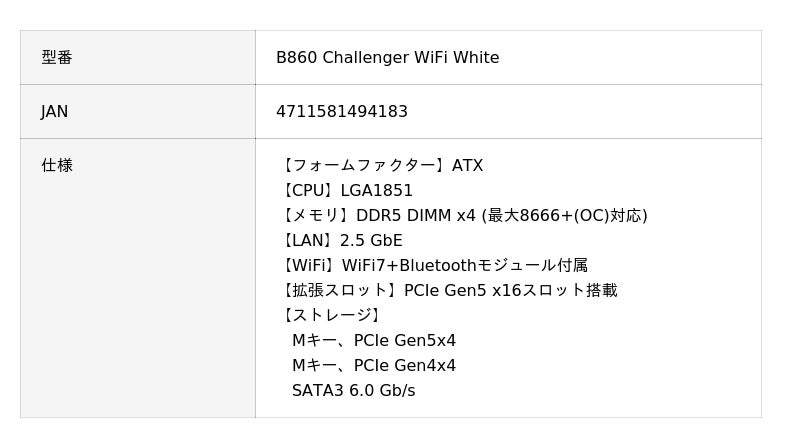
Task: Select the B860 Challenger WiFi White text
Action: click(x=387, y=58)
